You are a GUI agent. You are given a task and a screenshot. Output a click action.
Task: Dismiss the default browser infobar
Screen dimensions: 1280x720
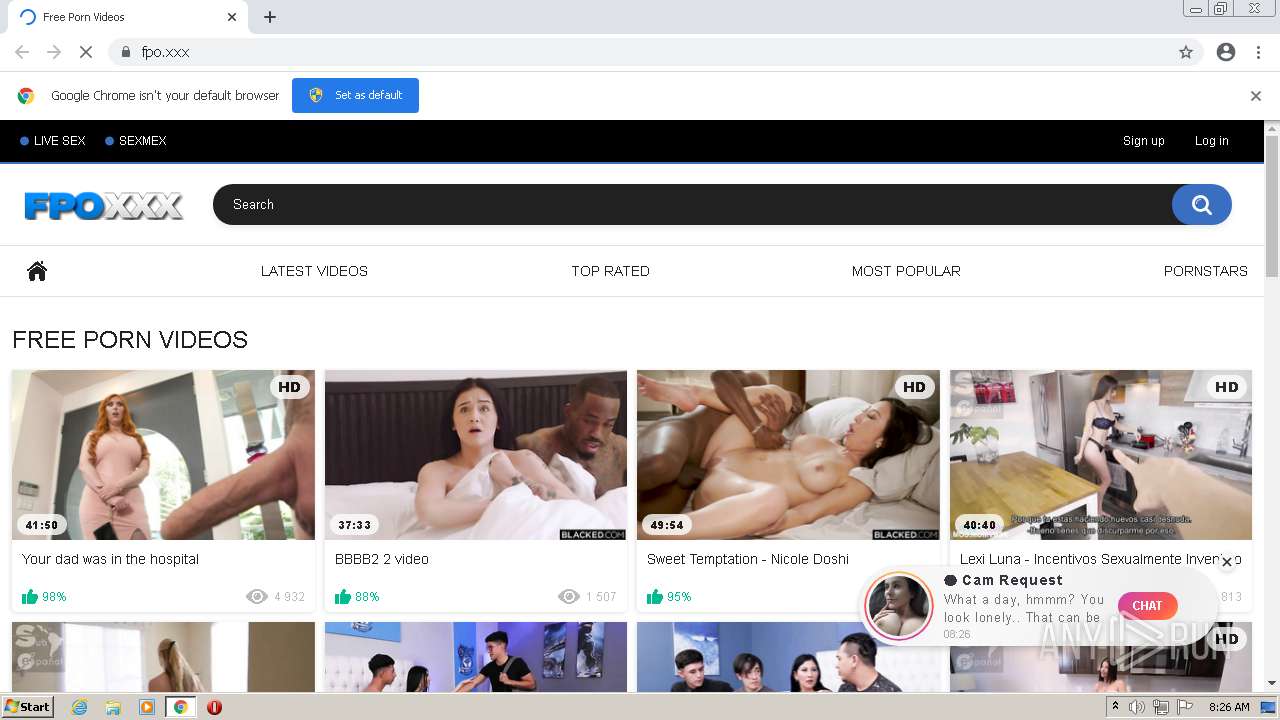point(1256,96)
